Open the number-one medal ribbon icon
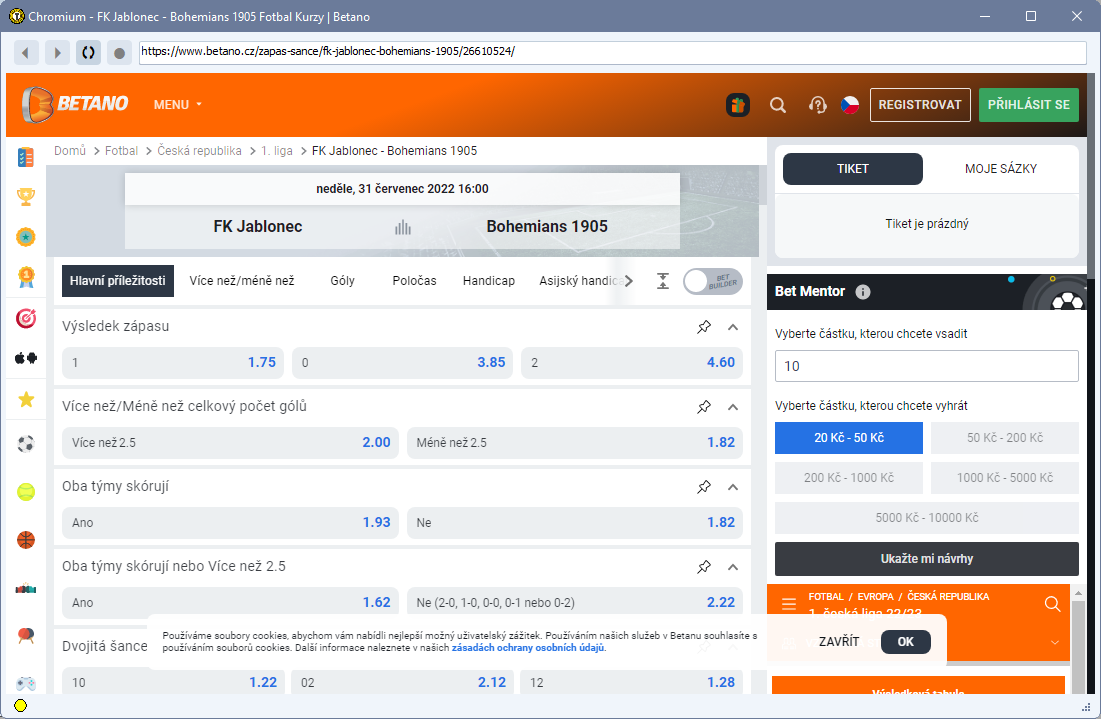Image resolution: width=1101 pixels, height=719 pixels. [26, 278]
